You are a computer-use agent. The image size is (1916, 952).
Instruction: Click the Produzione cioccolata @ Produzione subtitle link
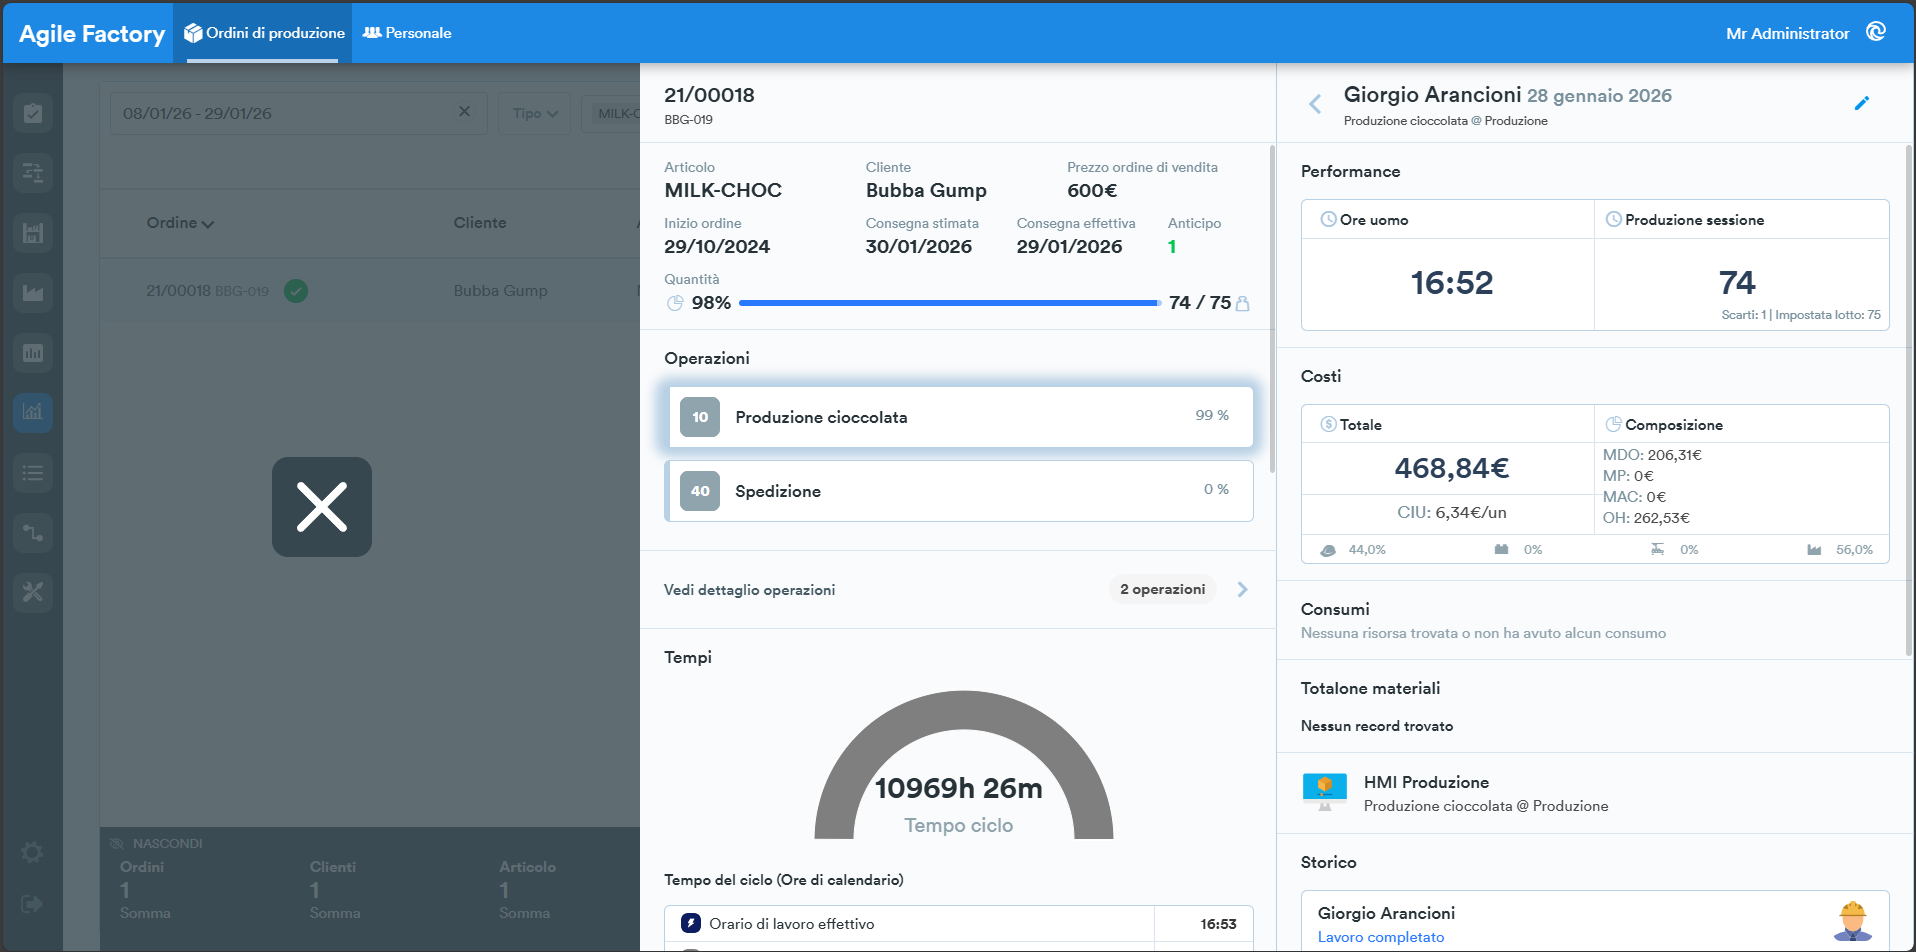click(1446, 121)
